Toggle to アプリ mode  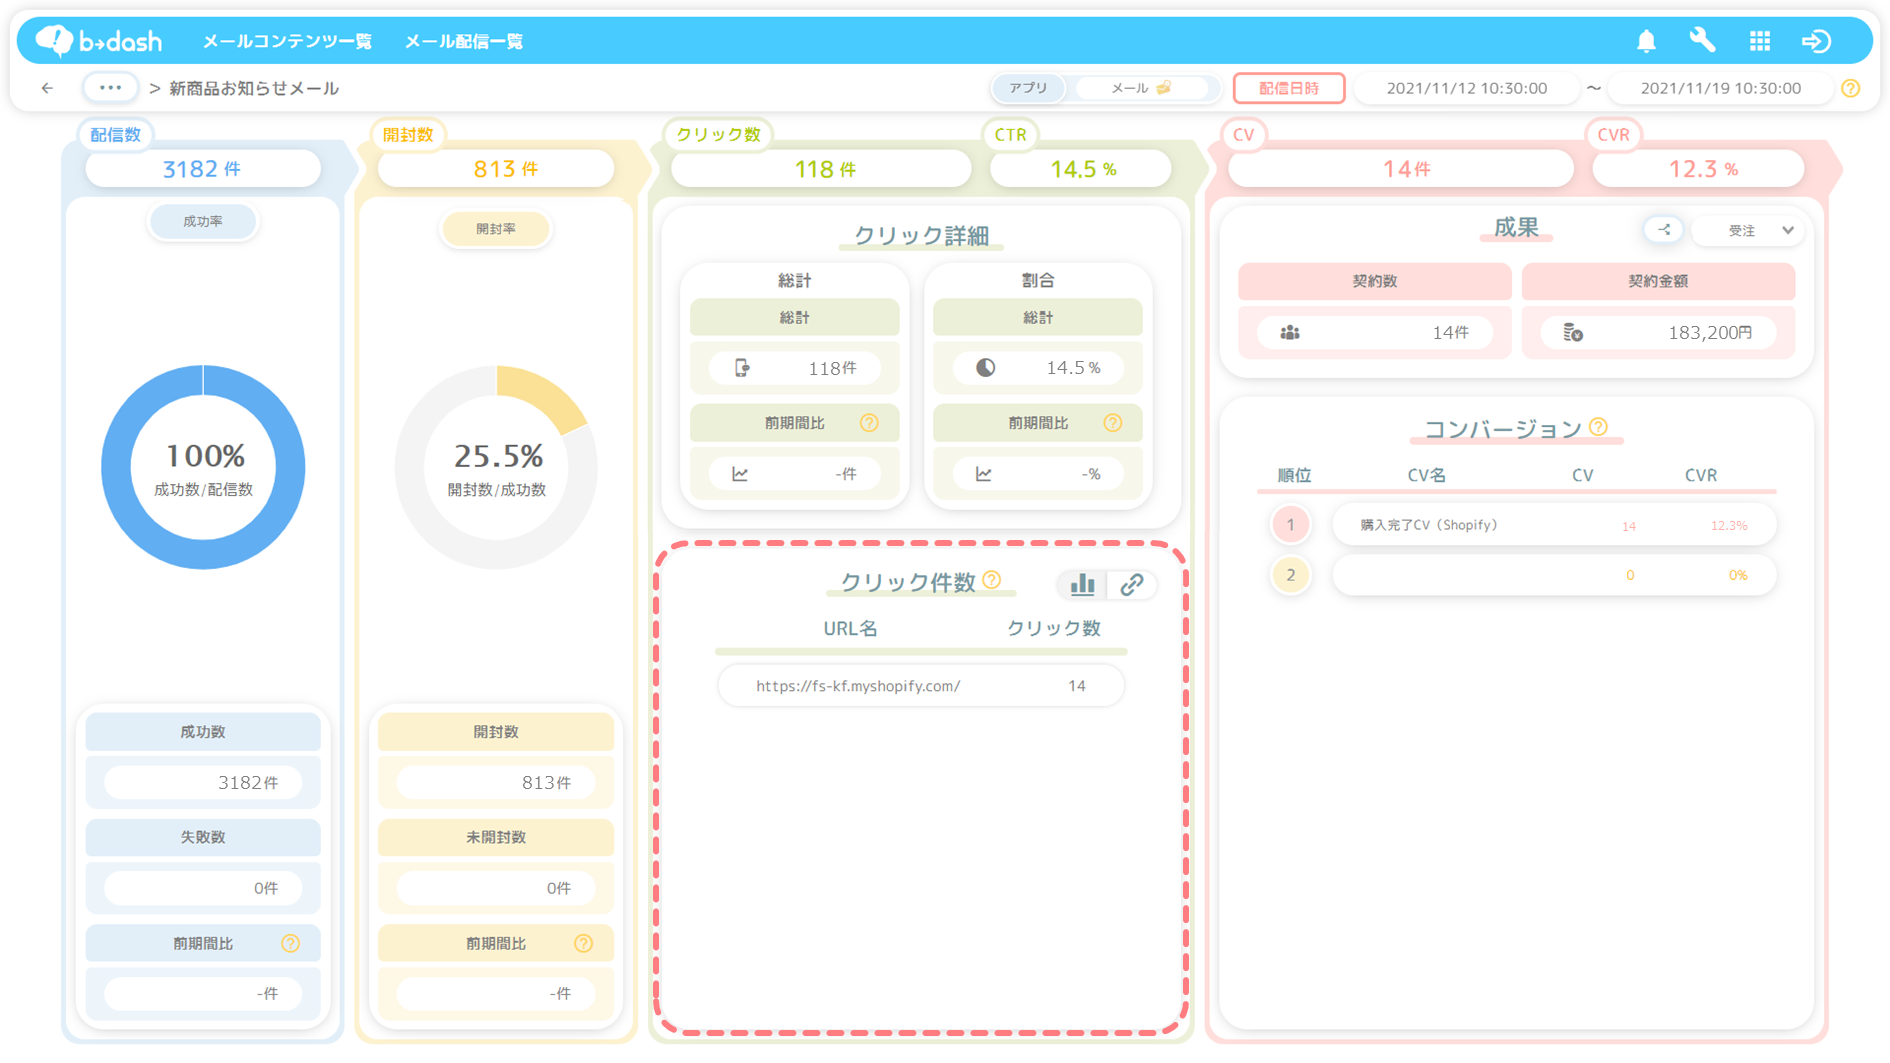[1028, 88]
